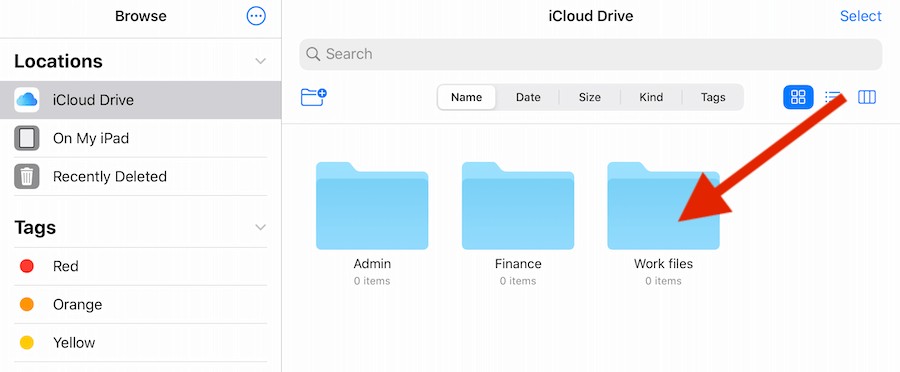Click the Admin folder name
Image resolution: width=900 pixels, height=372 pixels.
tap(372, 264)
